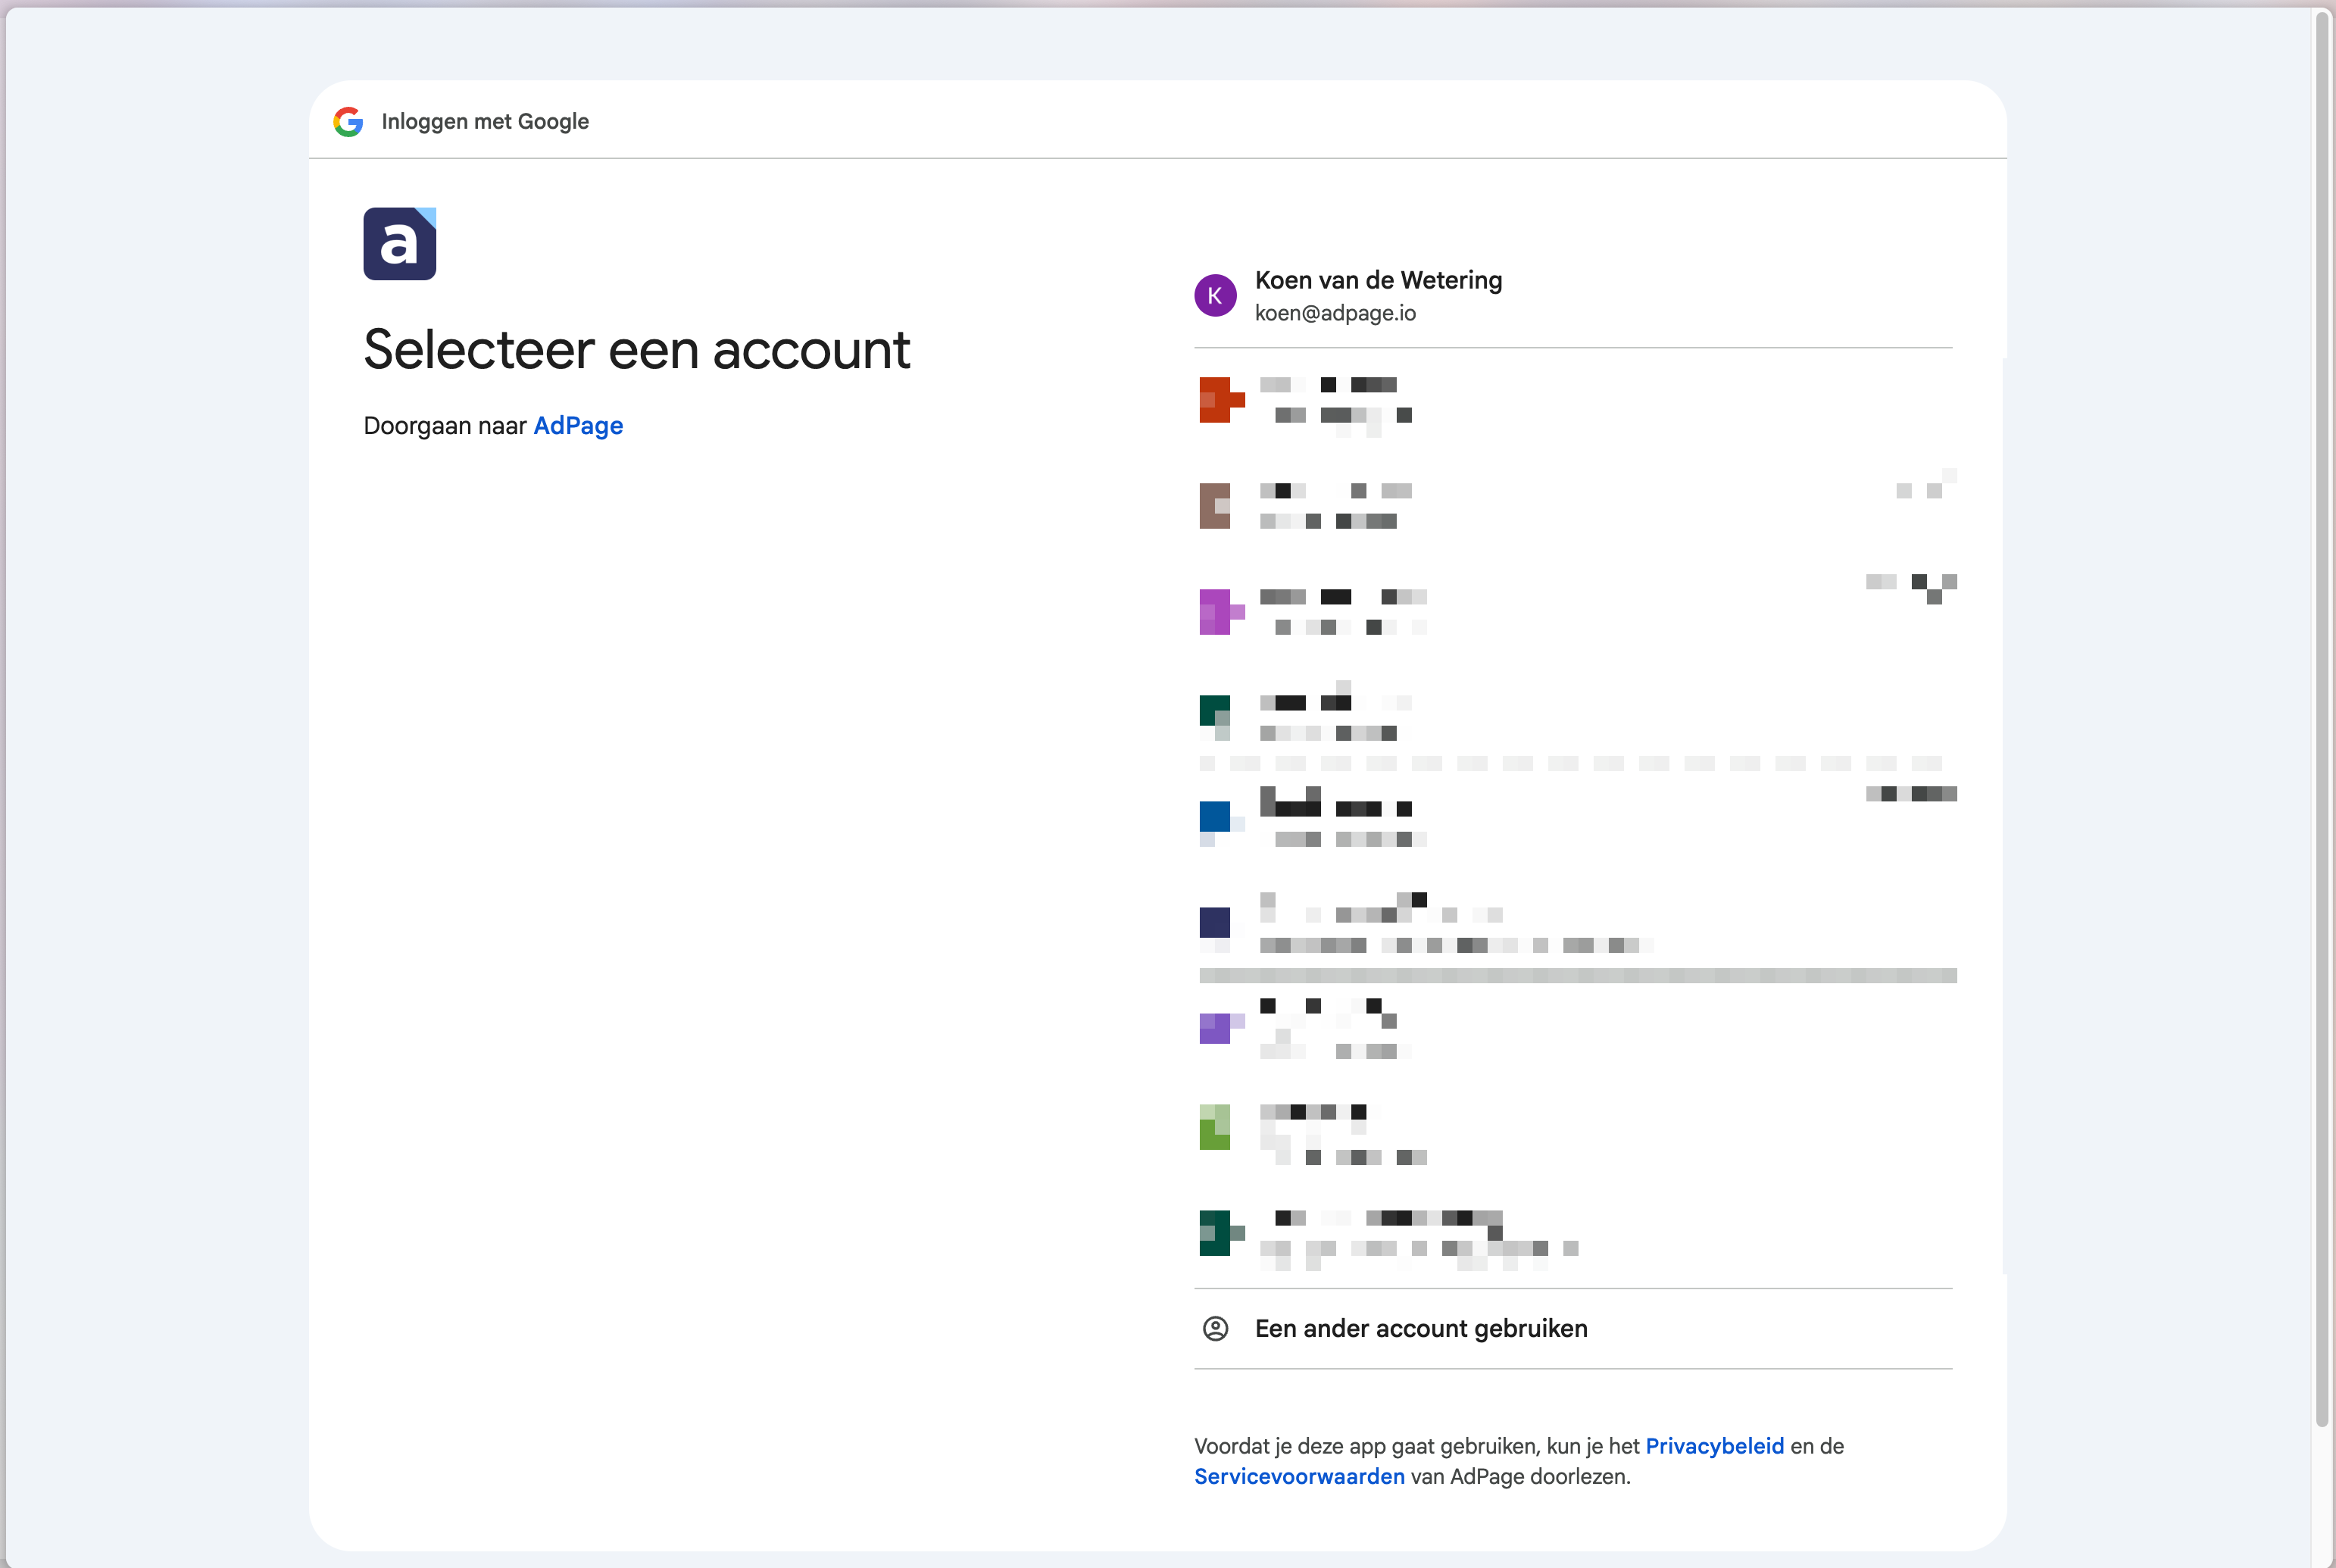Click the brown pixelated account avatar

click(1215, 506)
